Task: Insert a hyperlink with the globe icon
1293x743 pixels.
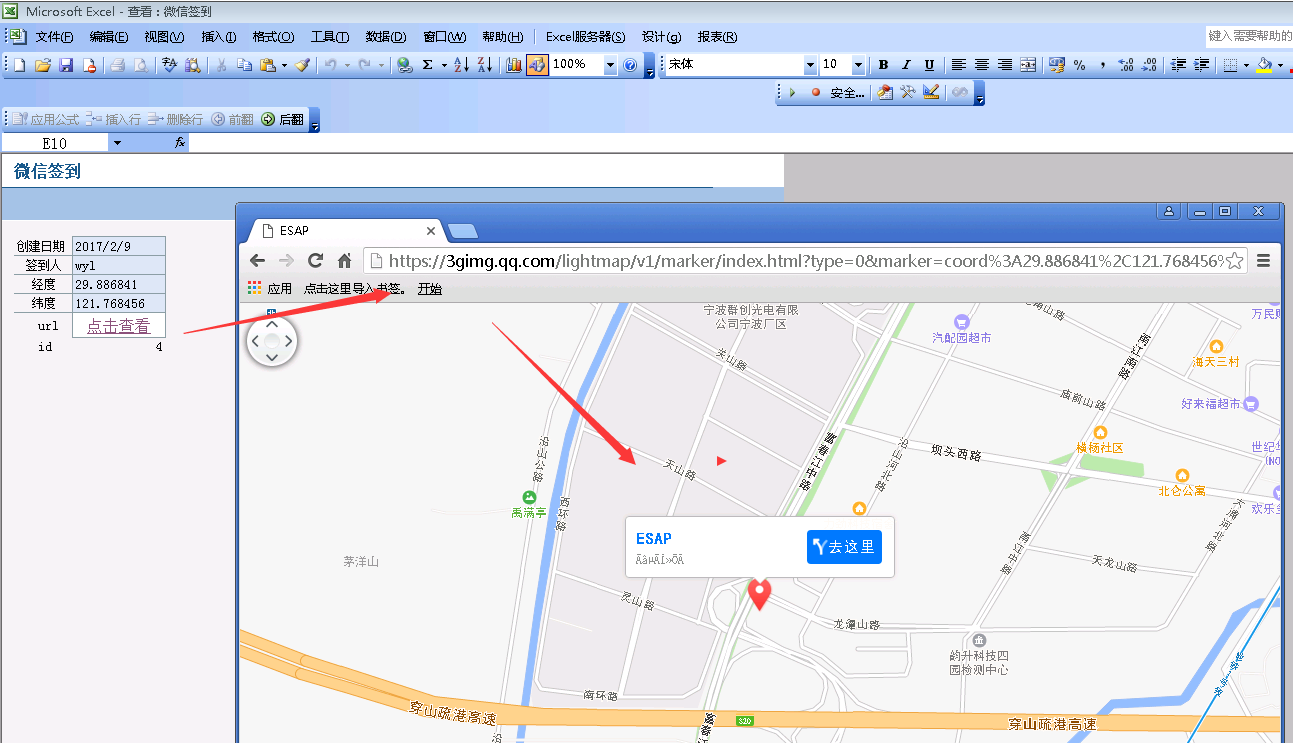Action: (x=404, y=65)
